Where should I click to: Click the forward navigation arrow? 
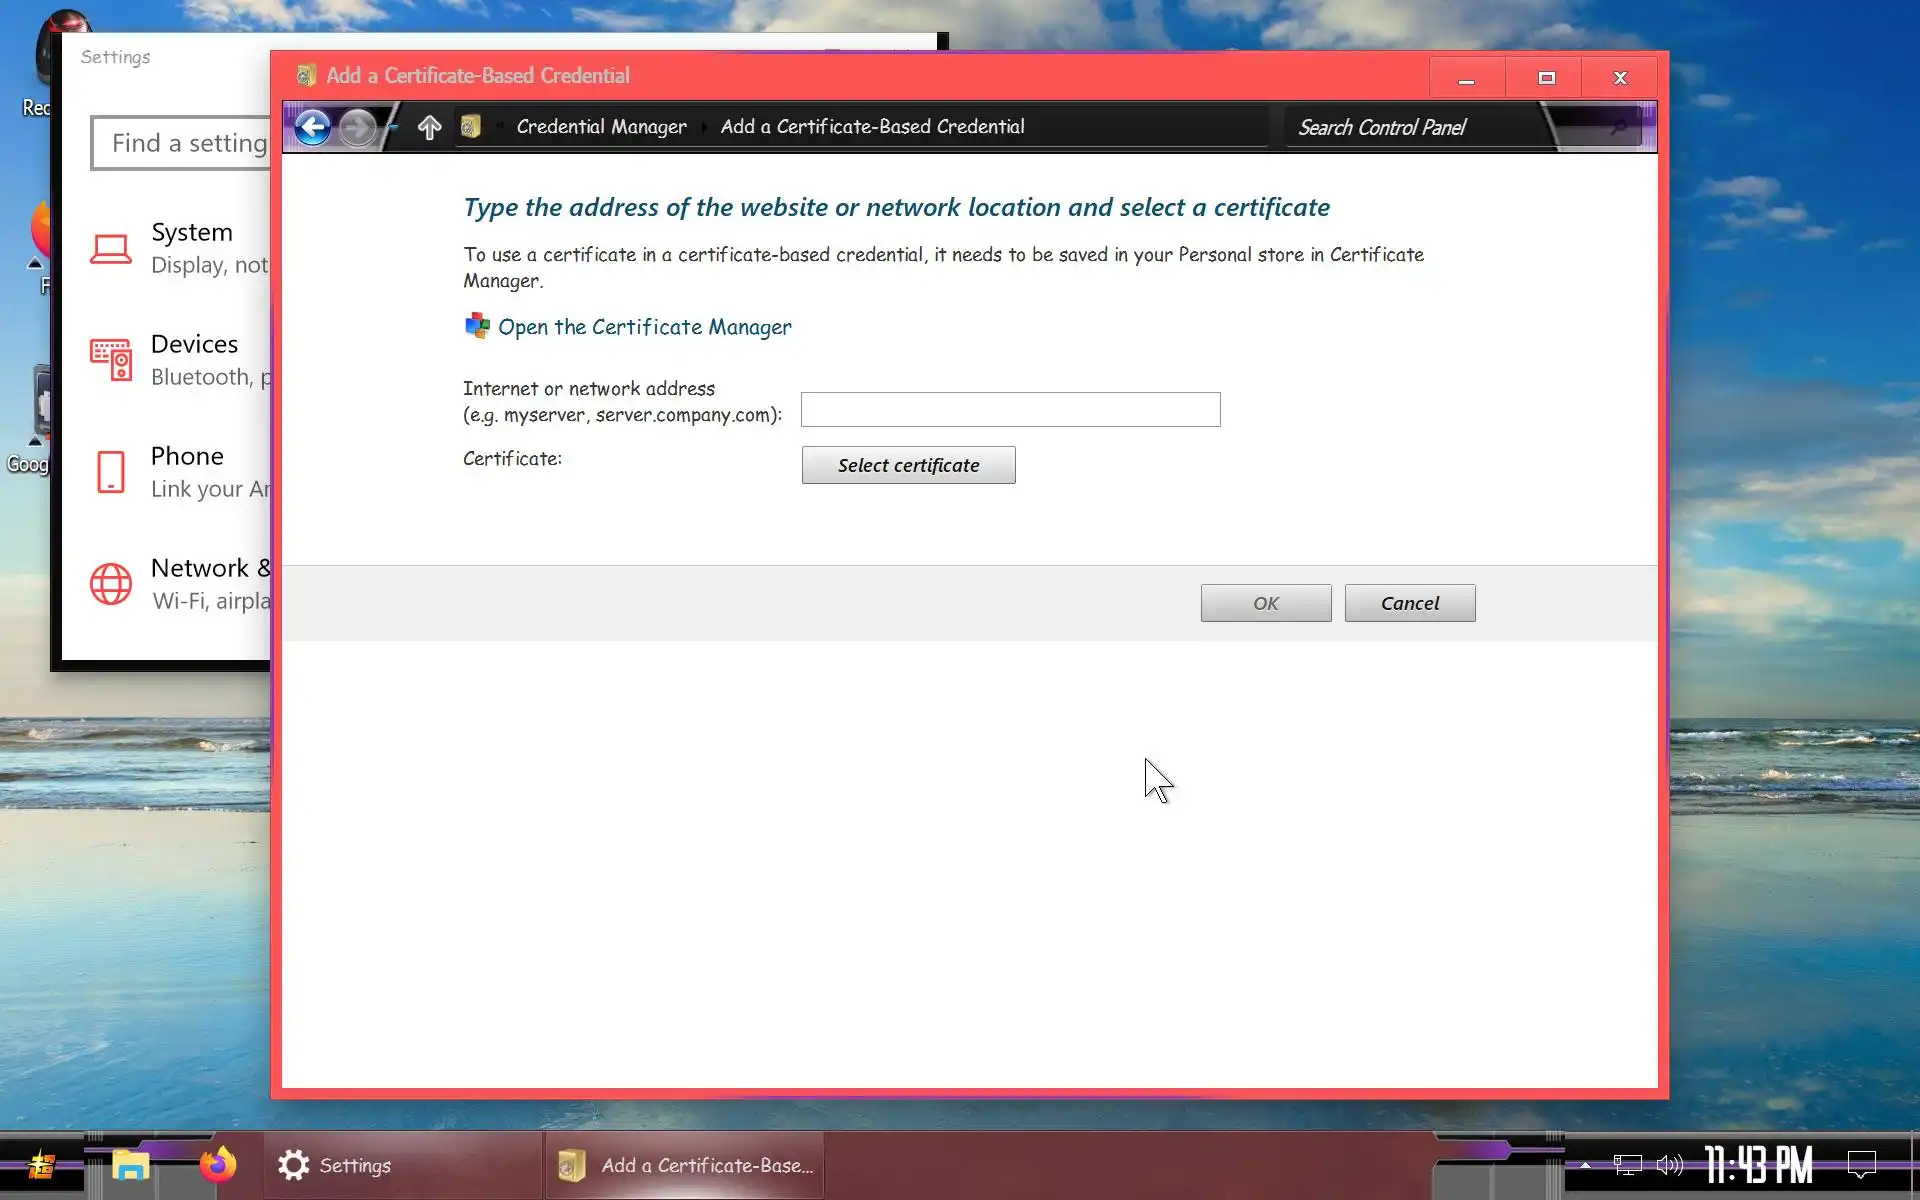click(357, 127)
